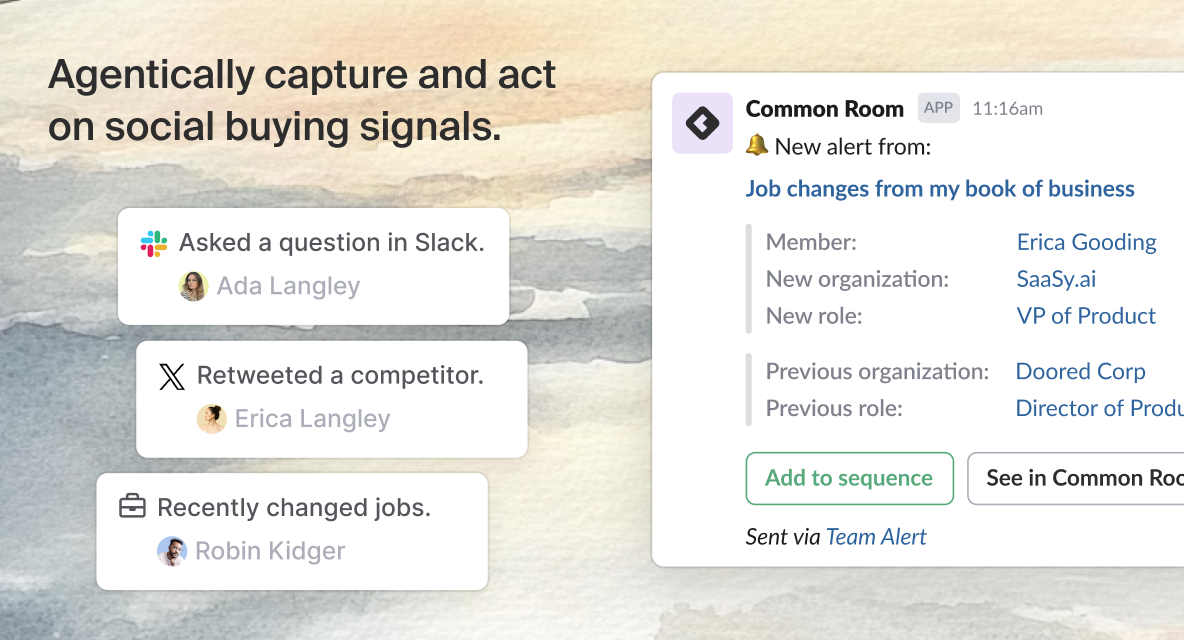This screenshot has width=1184, height=640.
Task: Click Erica Langley's avatar
Action: [x=212, y=418]
